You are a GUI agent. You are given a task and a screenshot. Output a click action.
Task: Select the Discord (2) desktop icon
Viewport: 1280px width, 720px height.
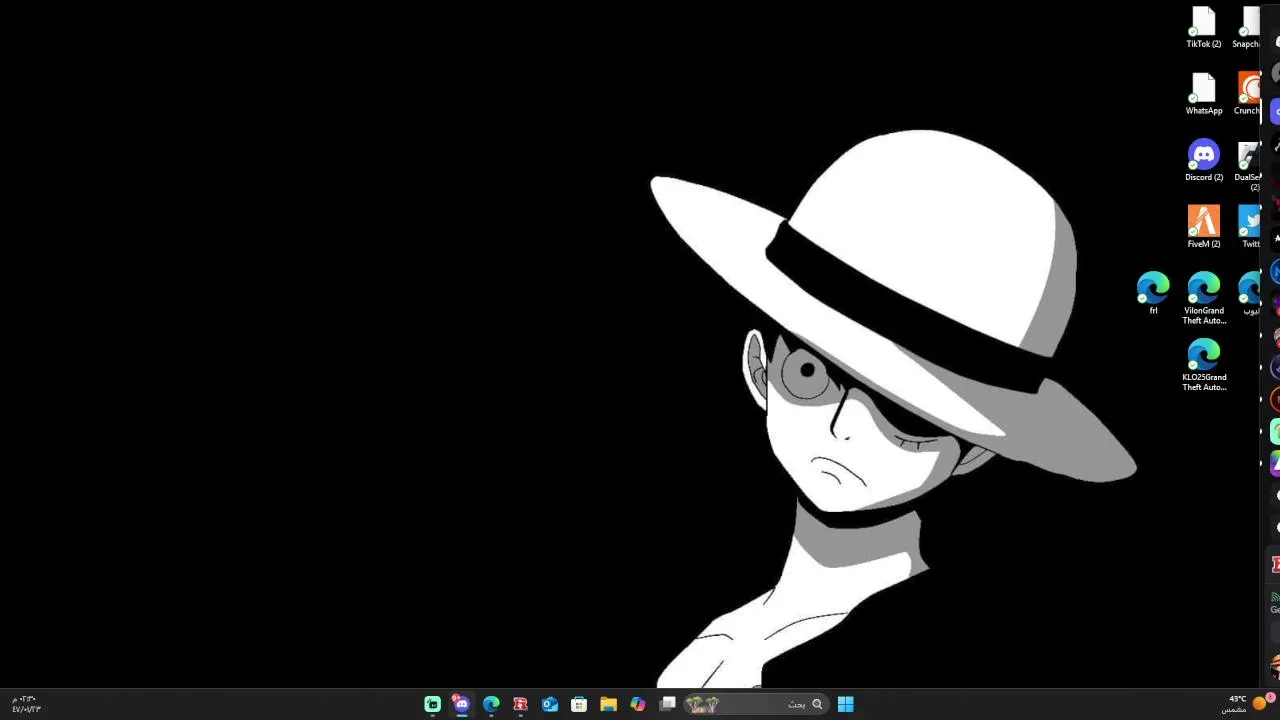(1204, 161)
